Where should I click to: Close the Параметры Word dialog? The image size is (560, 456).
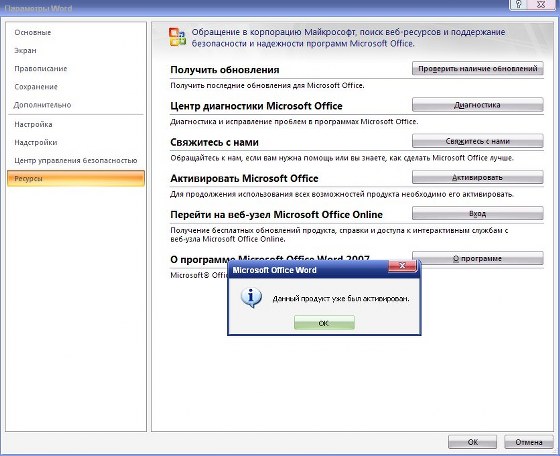pyautogui.click(x=541, y=5)
